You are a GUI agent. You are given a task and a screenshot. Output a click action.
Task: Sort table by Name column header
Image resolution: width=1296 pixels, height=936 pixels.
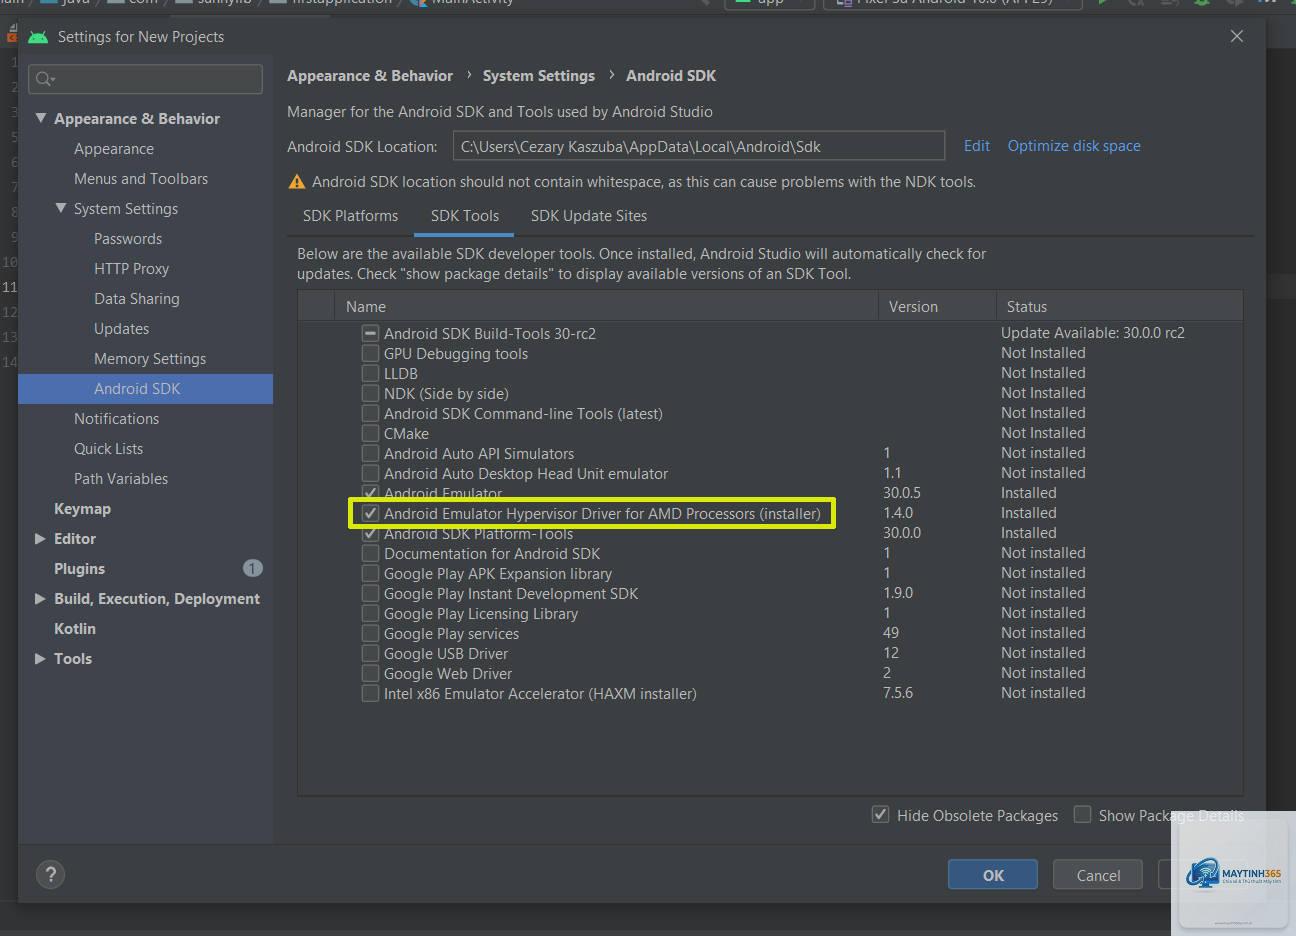(x=606, y=307)
